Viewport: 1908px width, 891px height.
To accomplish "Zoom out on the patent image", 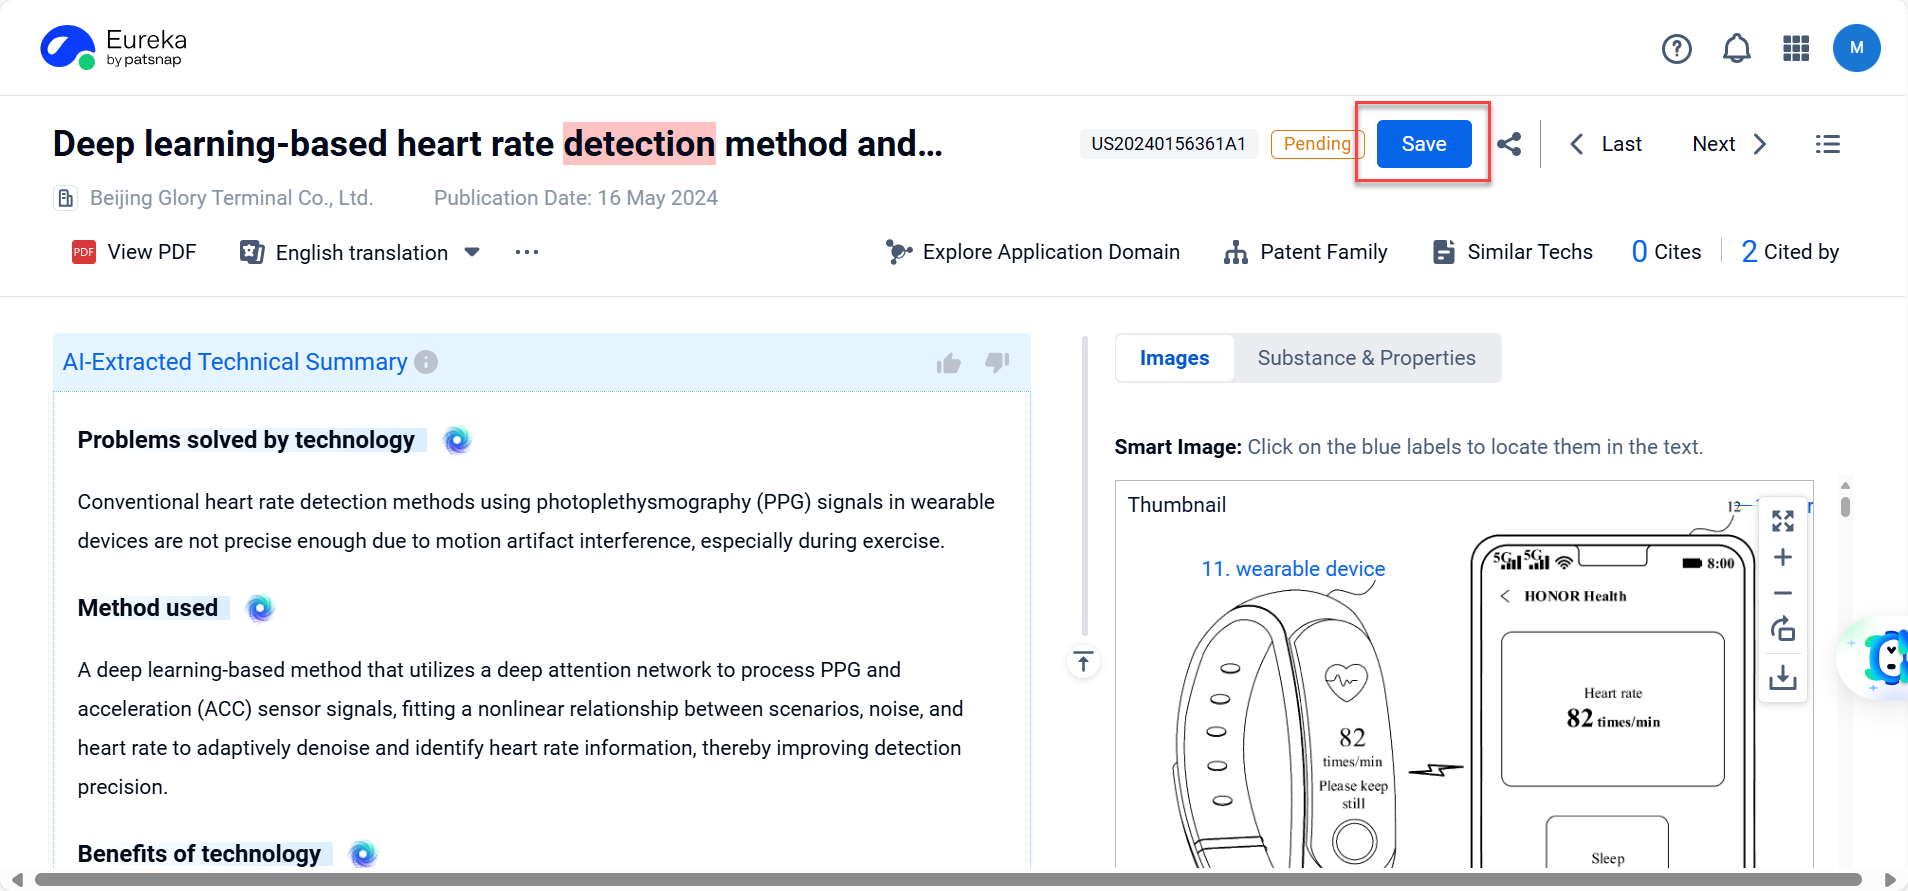I will (x=1782, y=593).
